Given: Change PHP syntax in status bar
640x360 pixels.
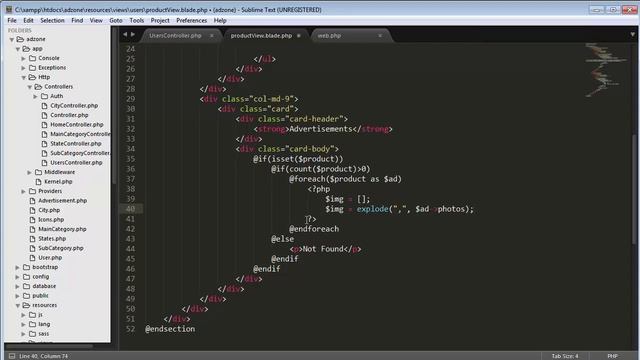Looking at the screenshot, I should [612, 356].
